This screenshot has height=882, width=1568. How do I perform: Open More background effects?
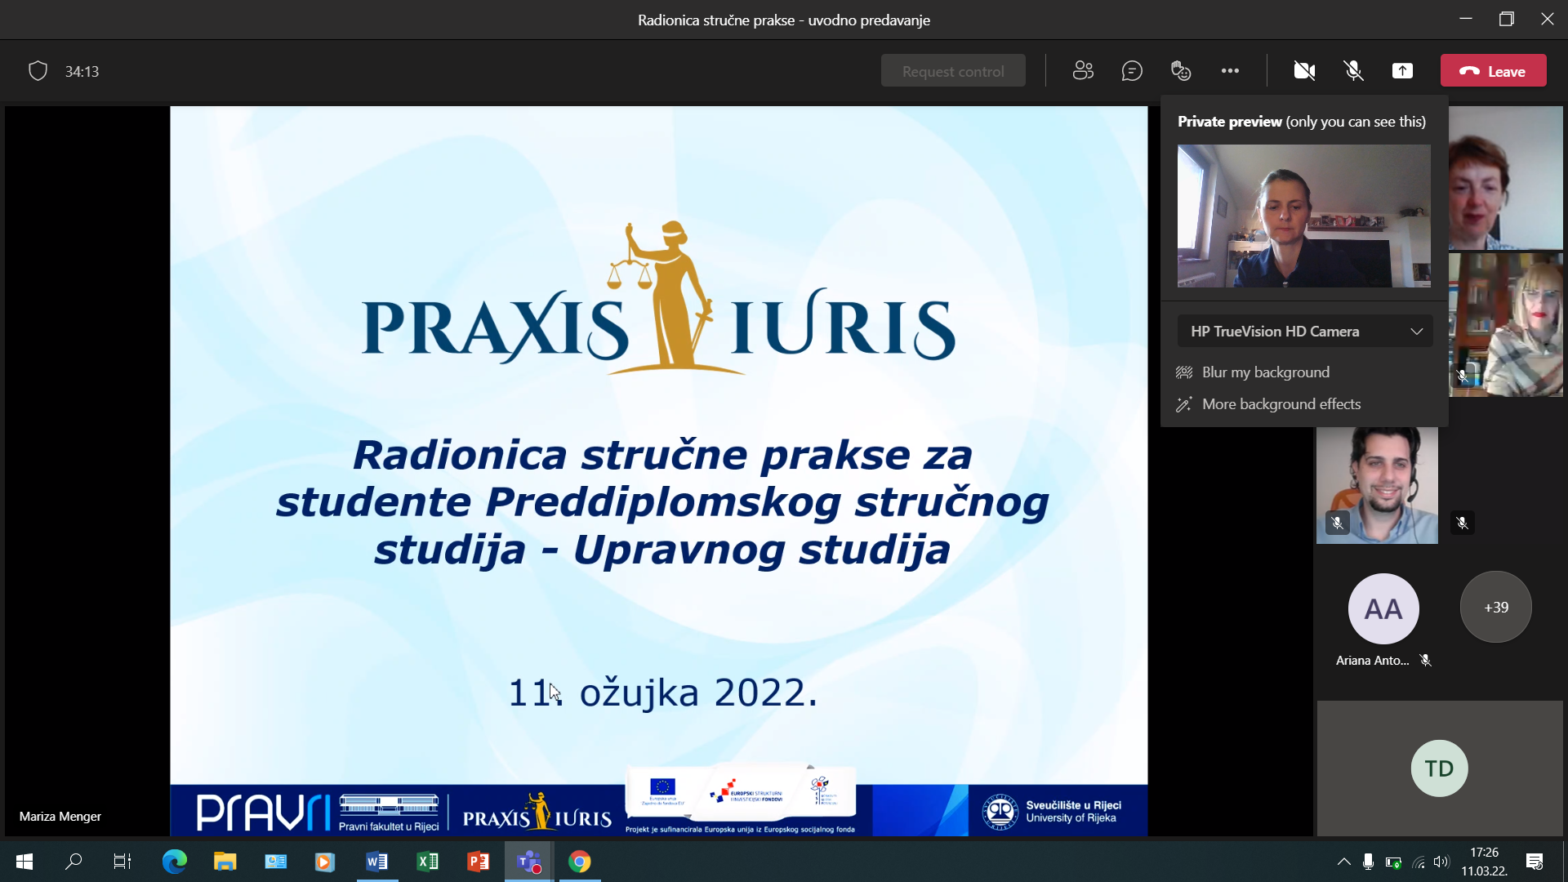[1280, 404]
